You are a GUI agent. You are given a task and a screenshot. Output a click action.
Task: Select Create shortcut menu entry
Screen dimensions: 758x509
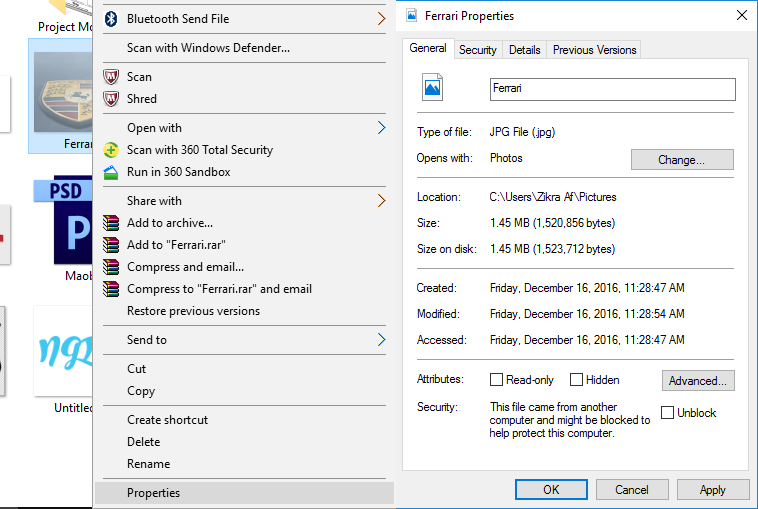point(244,420)
